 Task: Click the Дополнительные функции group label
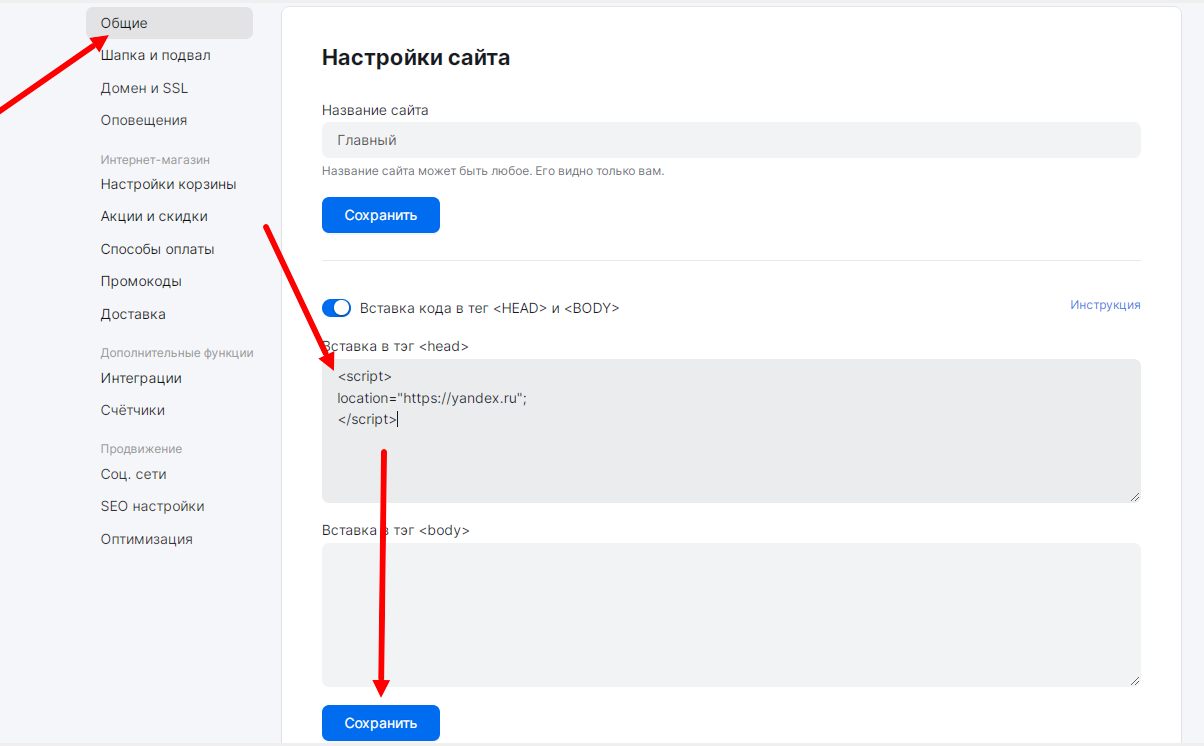pyautogui.click(x=177, y=353)
